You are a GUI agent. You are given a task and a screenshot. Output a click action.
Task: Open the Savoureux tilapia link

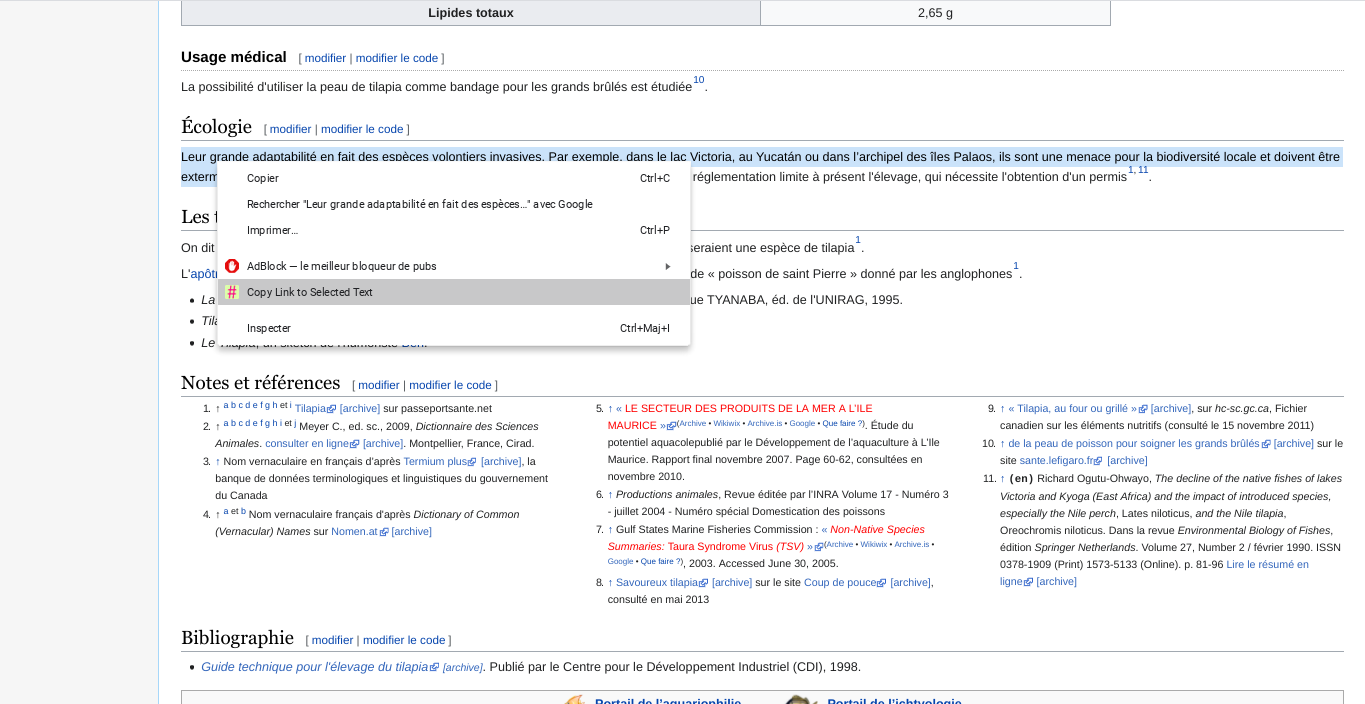click(x=662, y=582)
